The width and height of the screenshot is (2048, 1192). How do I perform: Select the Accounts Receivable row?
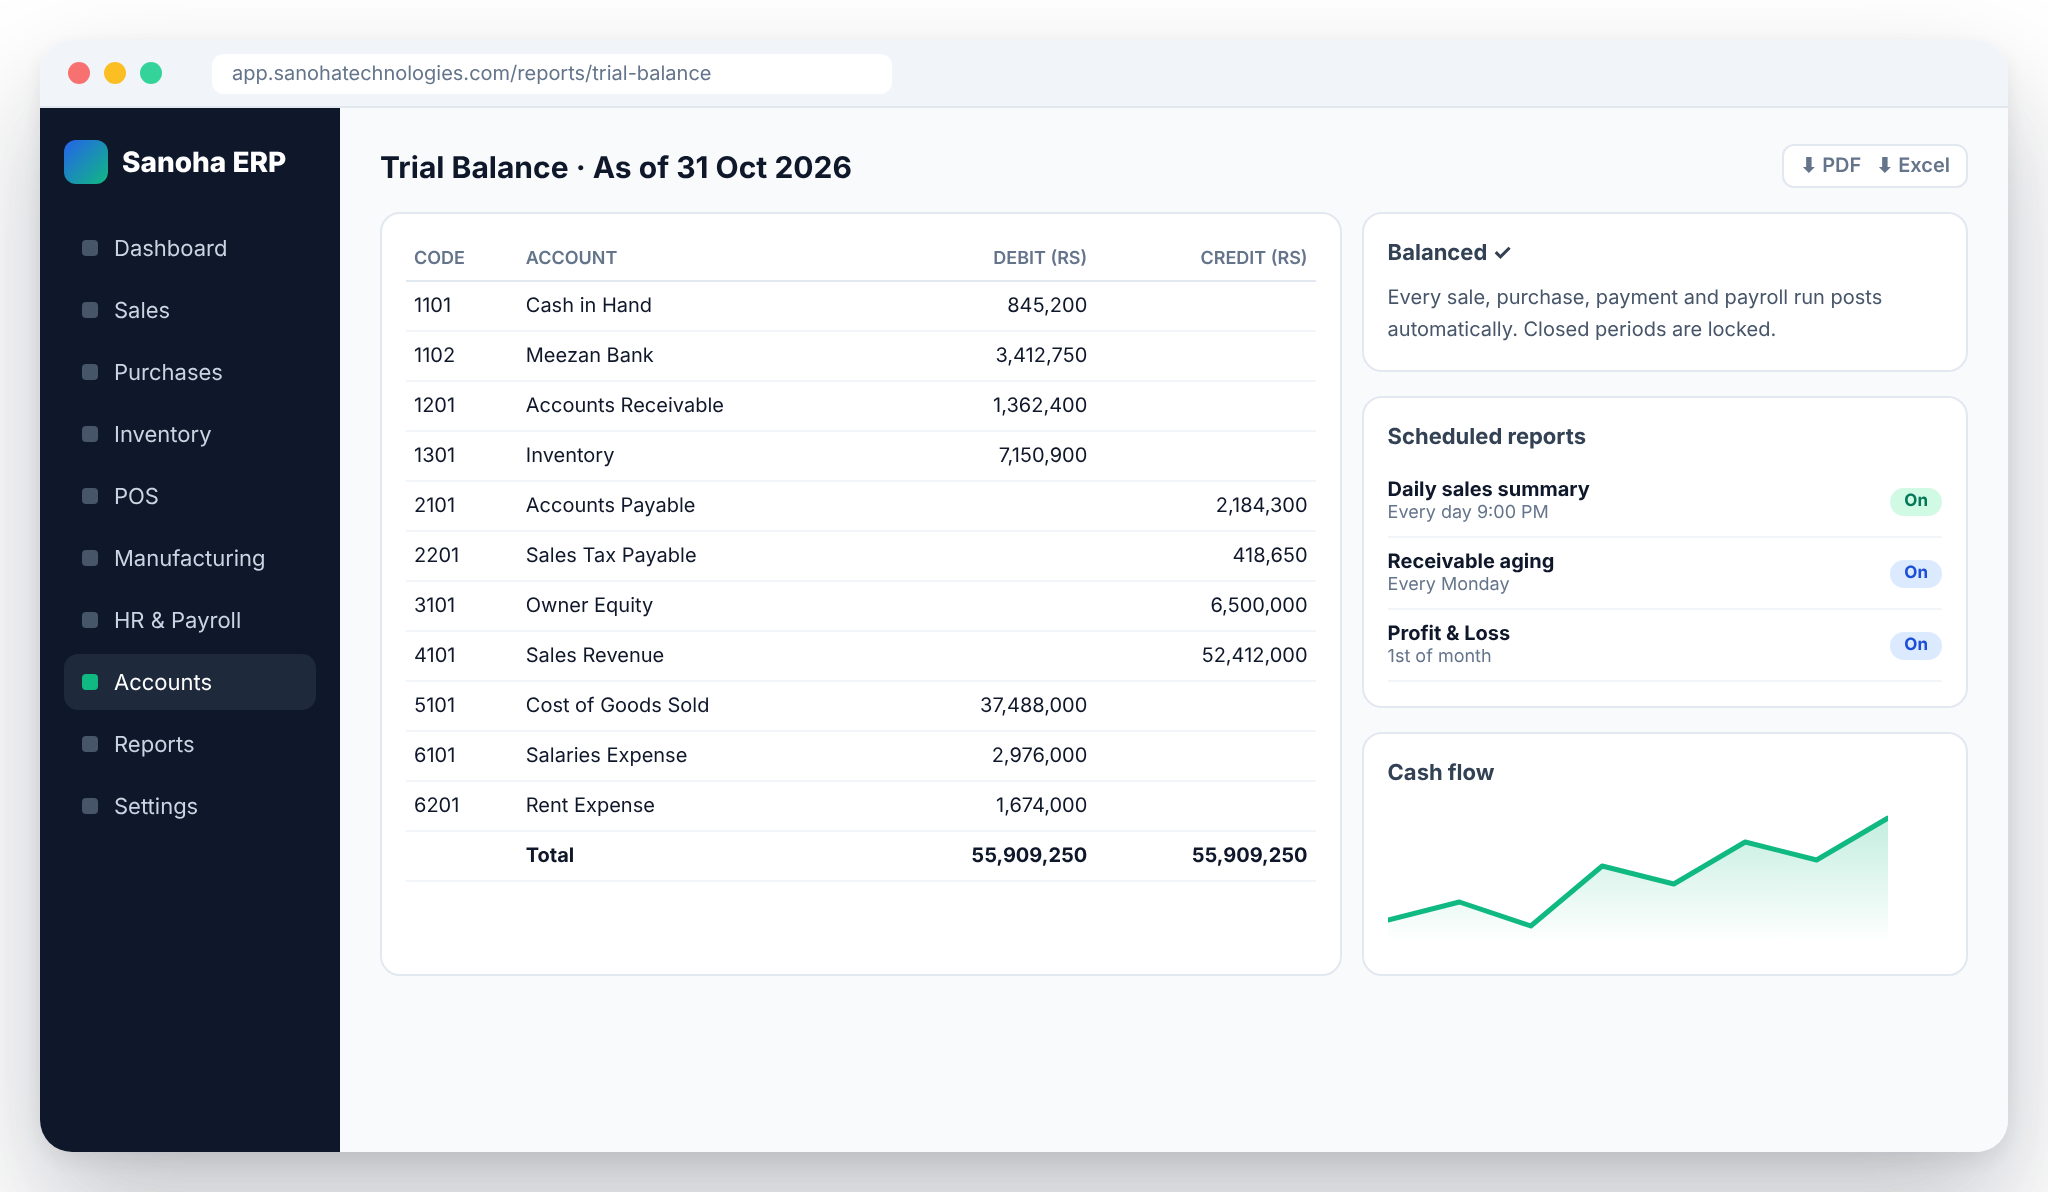[860, 406]
